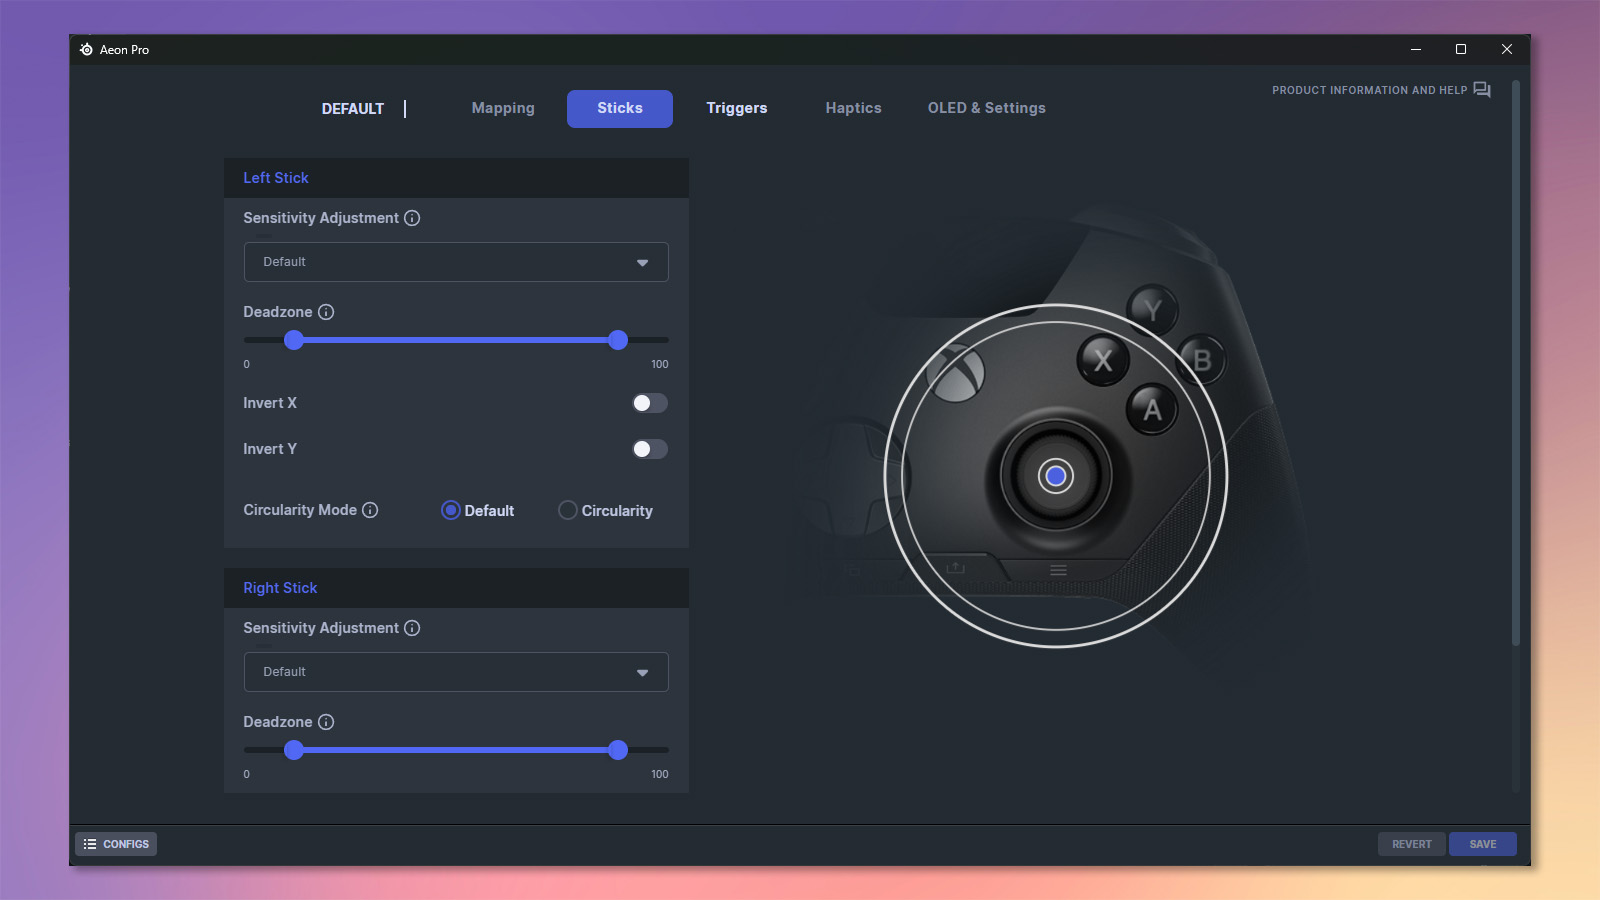The height and width of the screenshot is (900, 1600).
Task: Open Right Stick Sensitivity Adjustment info icon
Action: 412,628
